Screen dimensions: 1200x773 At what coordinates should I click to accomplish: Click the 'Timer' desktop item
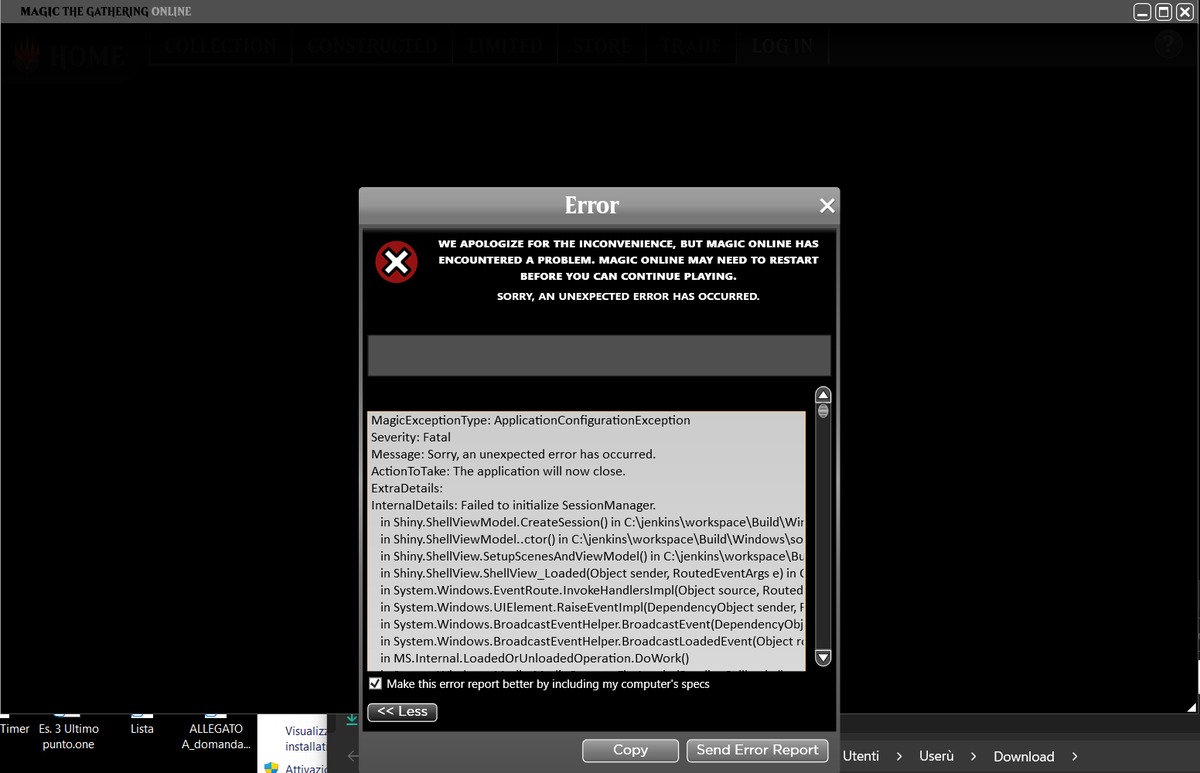pyautogui.click(x=14, y=728)
